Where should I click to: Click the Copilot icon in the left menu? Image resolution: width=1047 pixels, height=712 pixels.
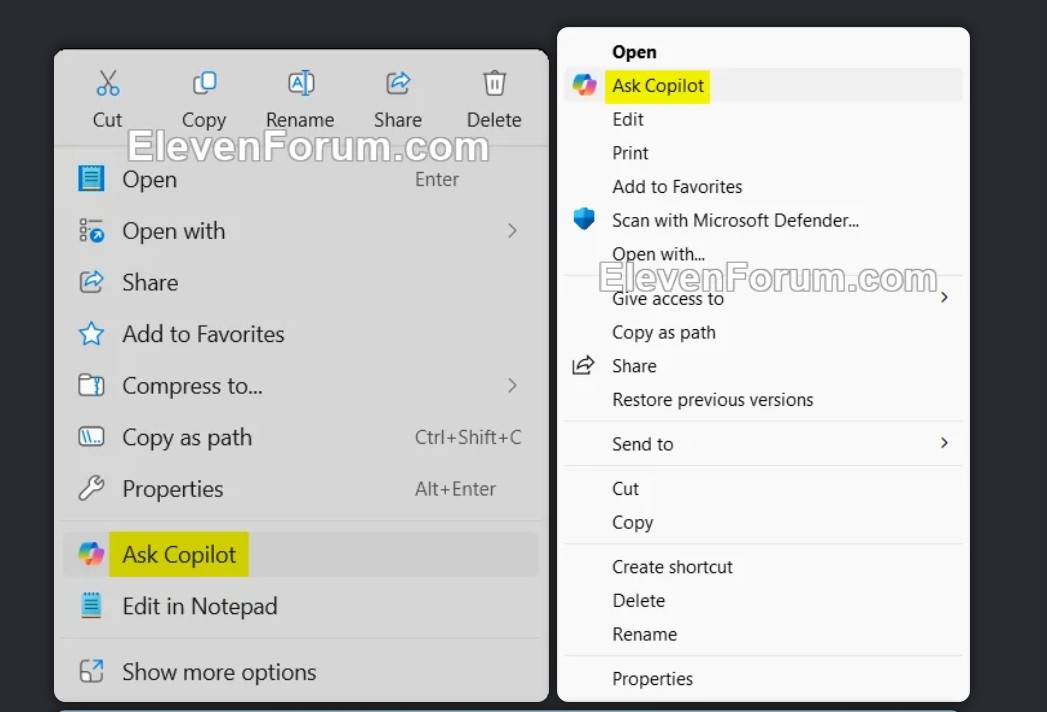pos(91,554)
